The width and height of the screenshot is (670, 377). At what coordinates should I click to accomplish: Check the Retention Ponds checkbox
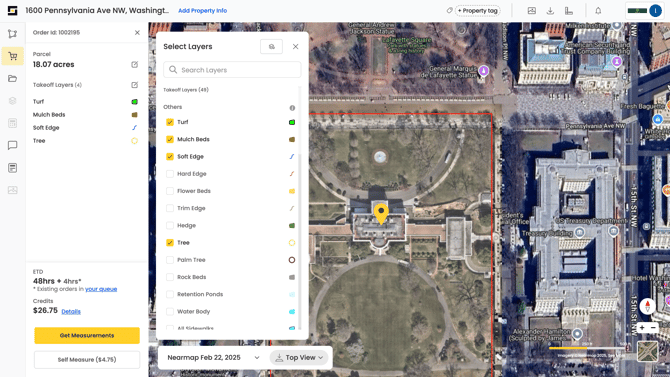(x=170, y=294)
